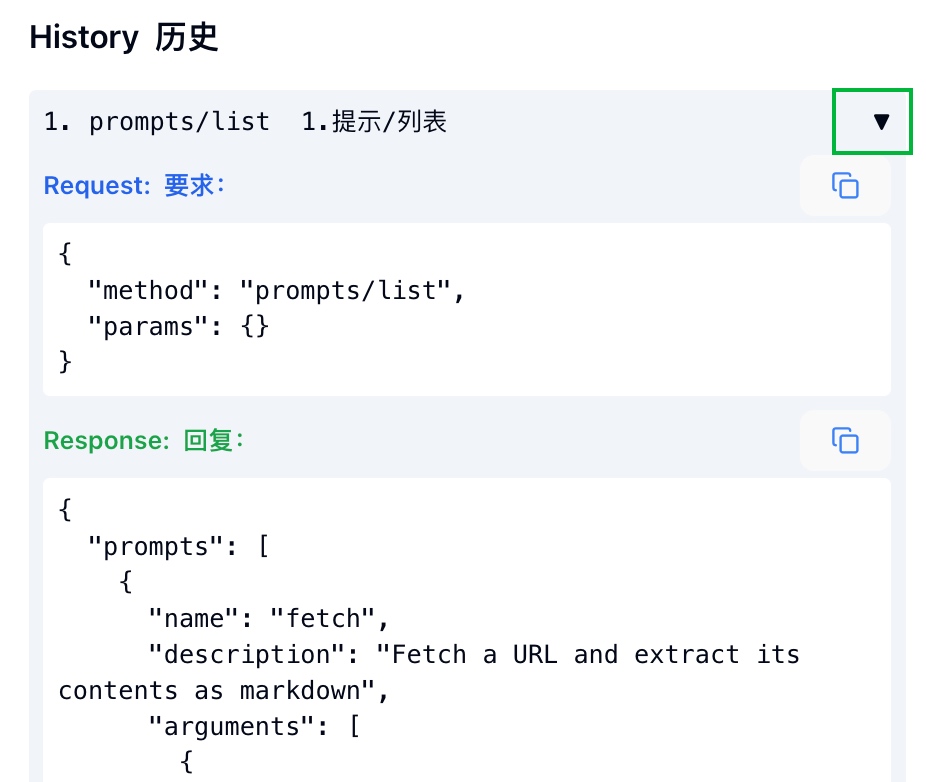
Task: Click the '1. prompts/list' entry title
Action: [x=157, y=122]
